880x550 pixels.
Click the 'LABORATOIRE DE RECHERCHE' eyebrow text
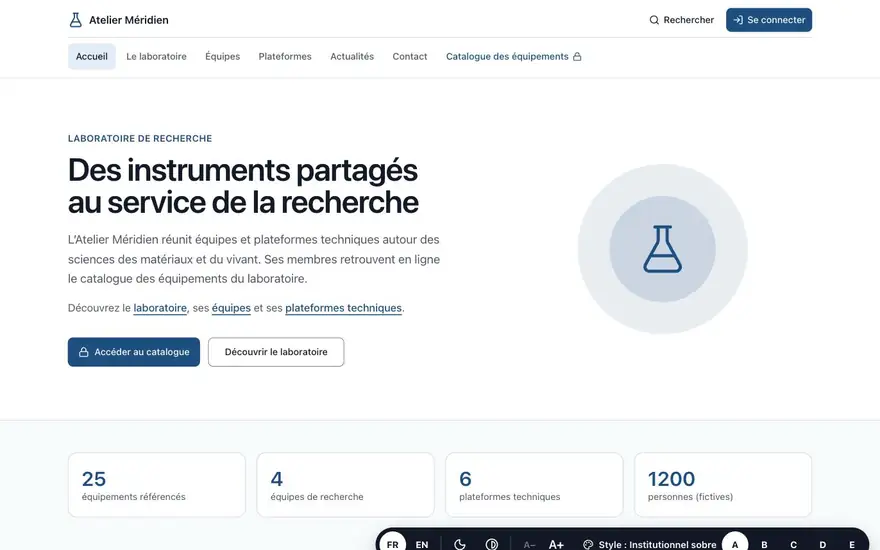(x=140, y=139)
